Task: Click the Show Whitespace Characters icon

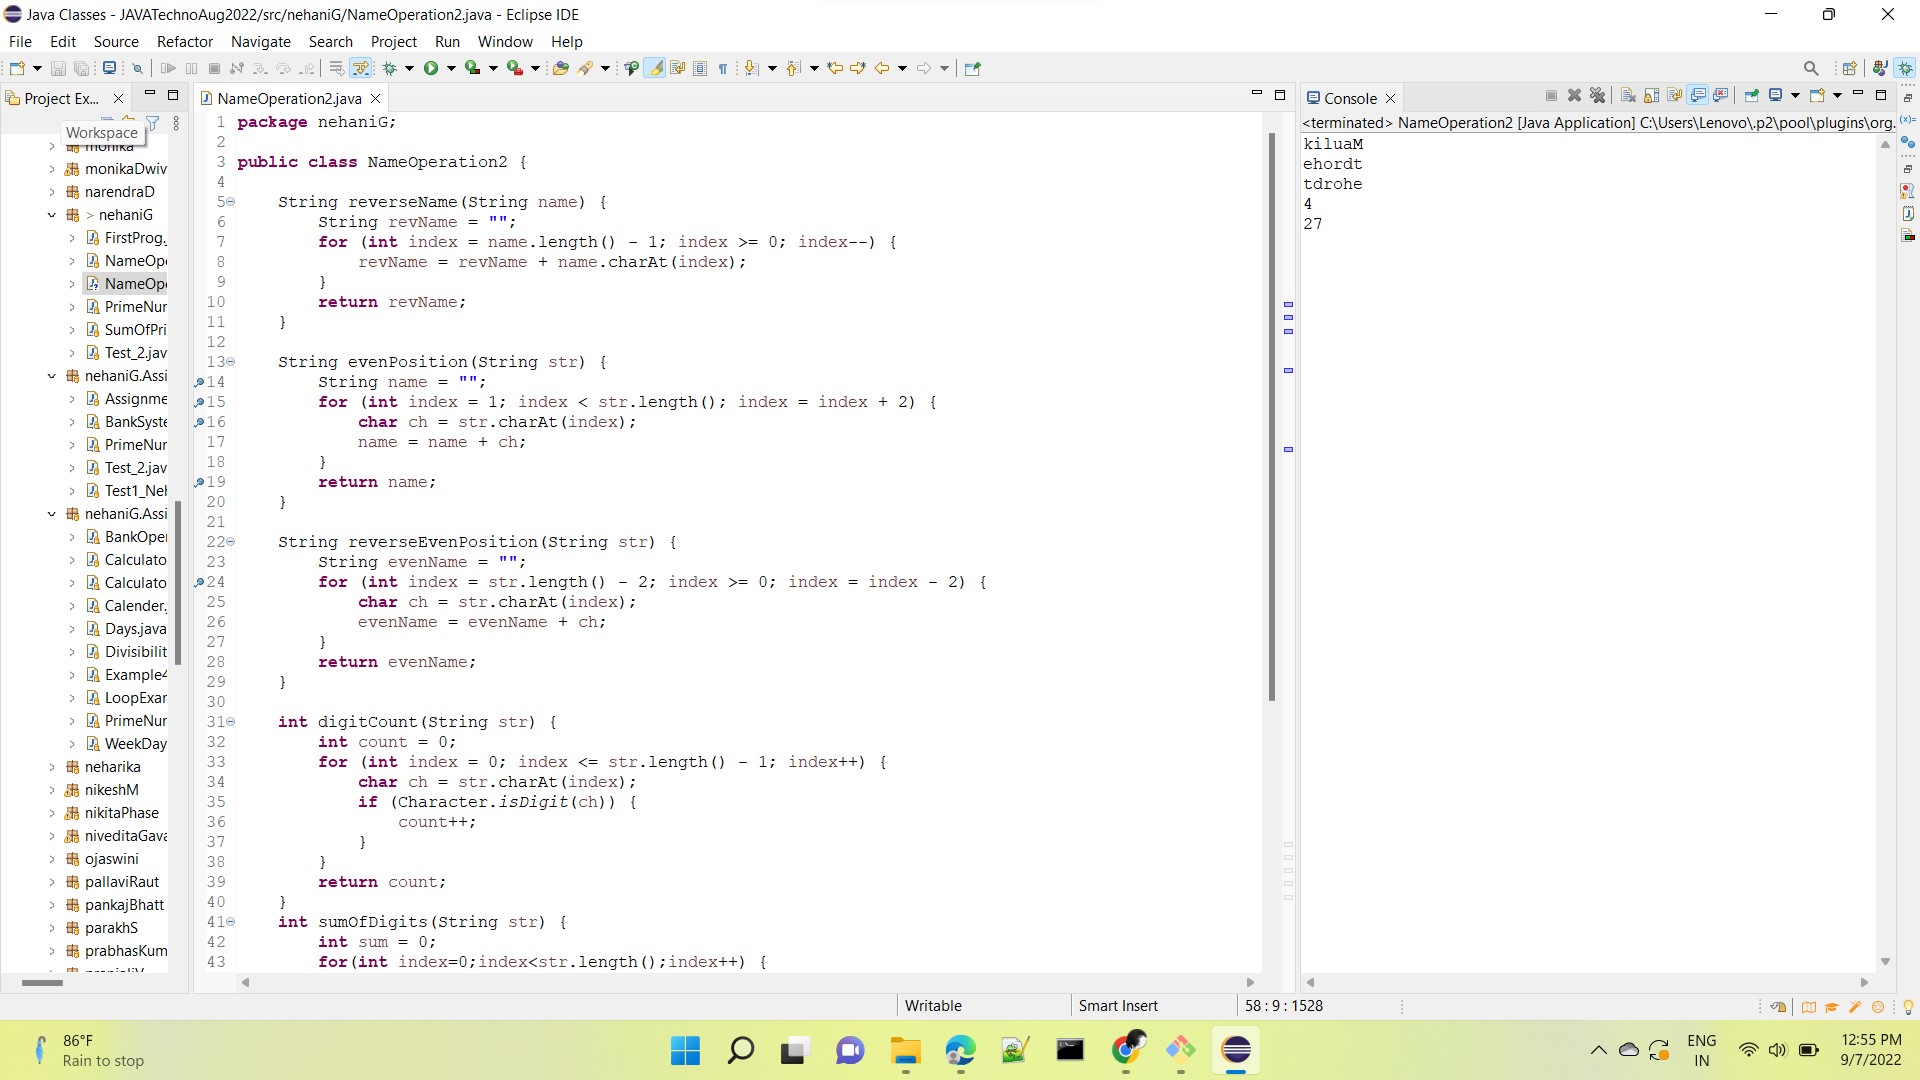Action: point(723,68)
